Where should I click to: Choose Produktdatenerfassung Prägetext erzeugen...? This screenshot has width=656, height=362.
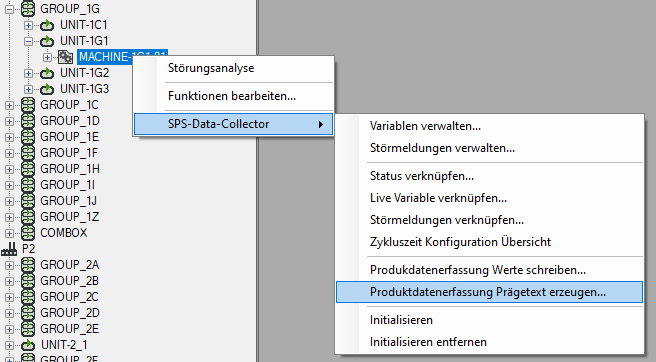pyautogui.click(x=489, y=292)
